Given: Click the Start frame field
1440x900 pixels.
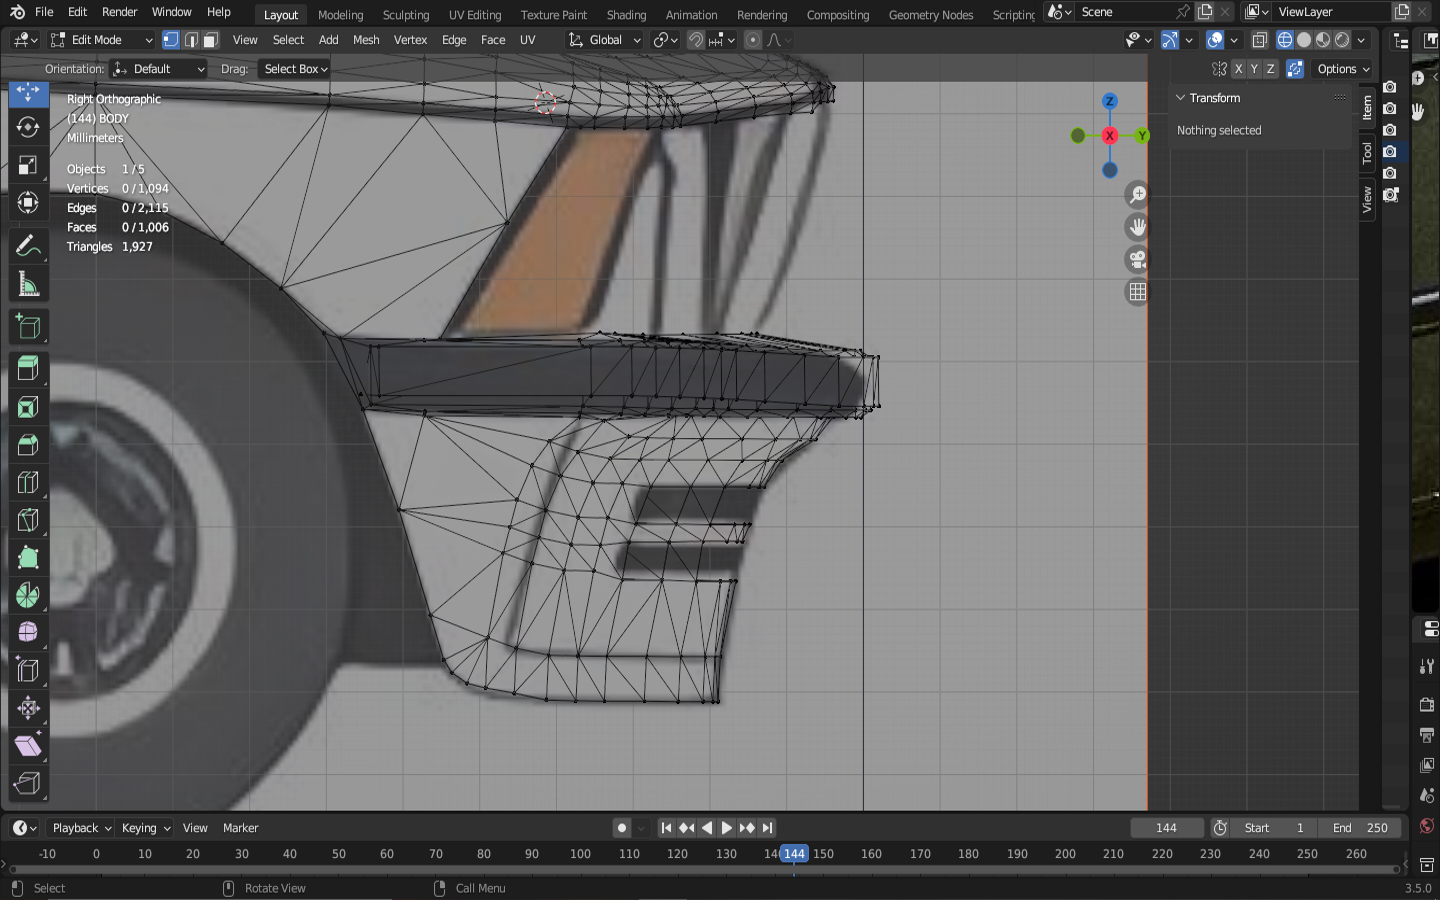Looking at the screenshot, I should pos(1274,828).
